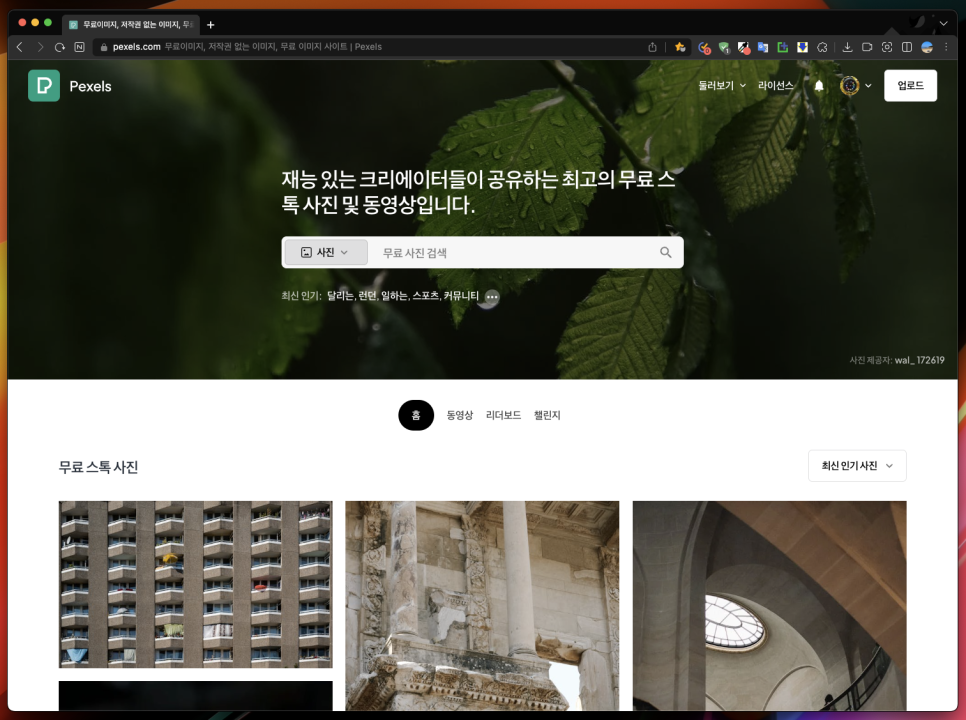The width and height of the screenshot is (966, 720).
Task: Open the 라이선스 link
Action: click(x=776, y=86)
